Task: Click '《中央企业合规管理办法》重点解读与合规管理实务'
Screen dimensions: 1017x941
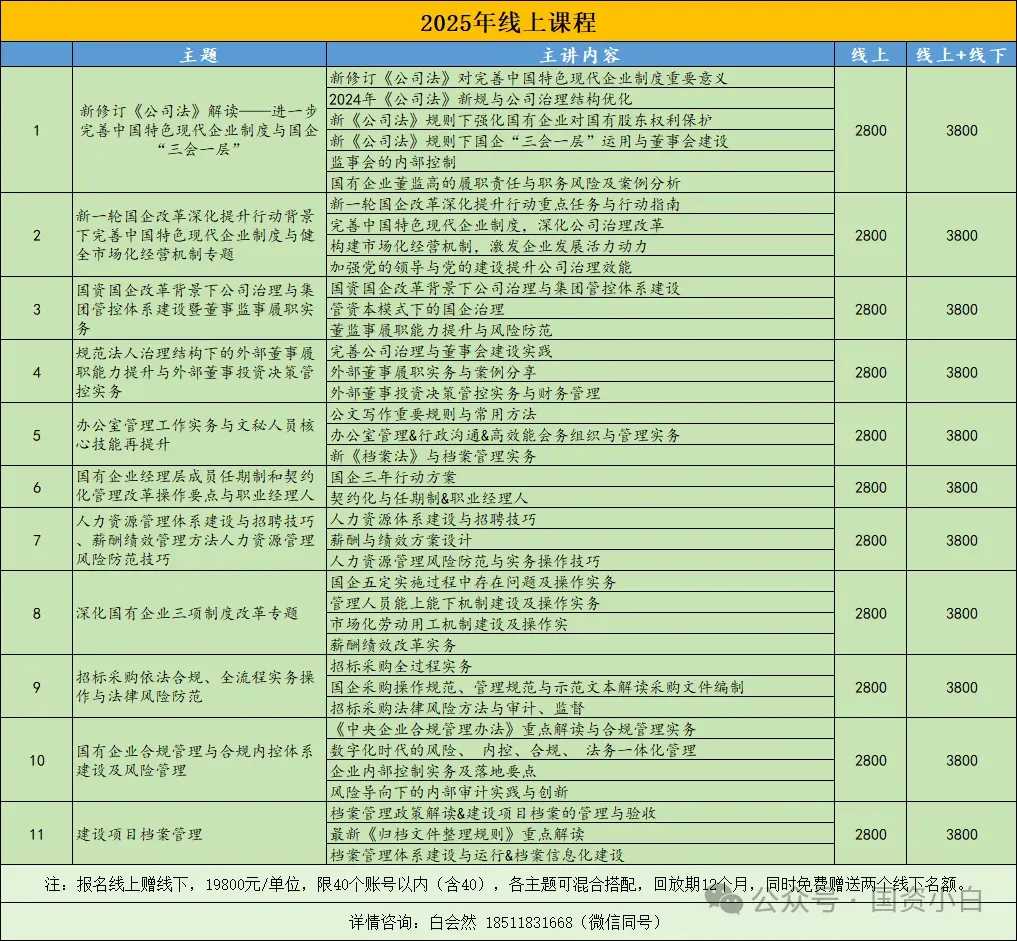Action: click(x=580, y=729)
